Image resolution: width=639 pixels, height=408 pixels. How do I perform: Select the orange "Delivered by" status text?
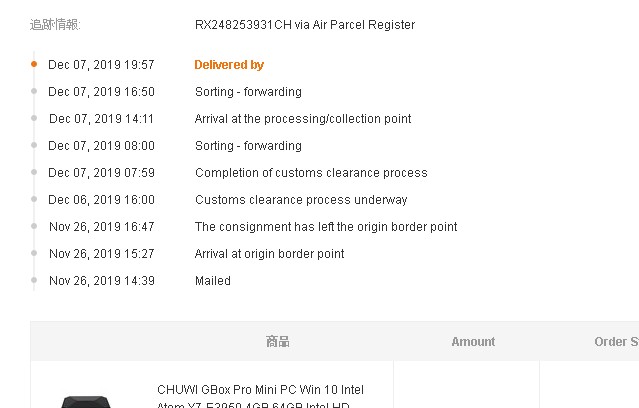coord(229,65)
